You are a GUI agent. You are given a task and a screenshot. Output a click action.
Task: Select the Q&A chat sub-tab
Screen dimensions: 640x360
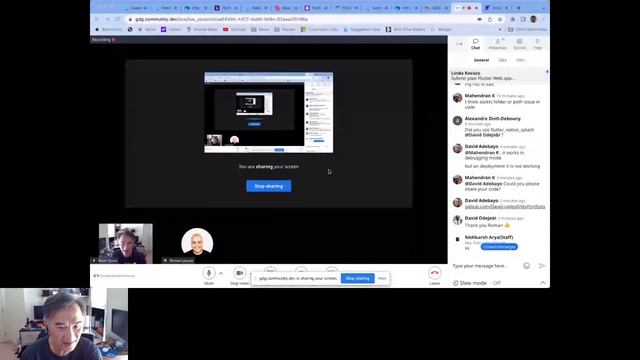[502, 60]
